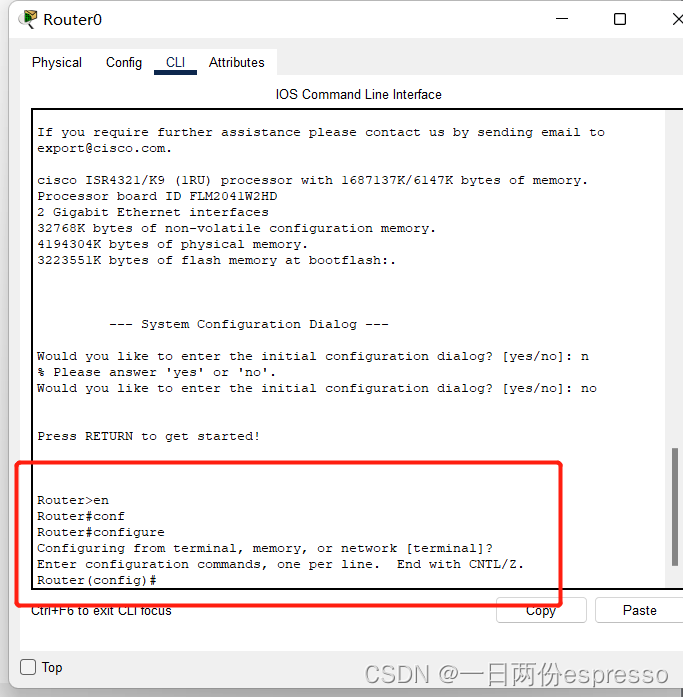Enable the Top checkbox
Image resolution: width=683 pixels, height=697 pixels.
click(x=28, y=667)
